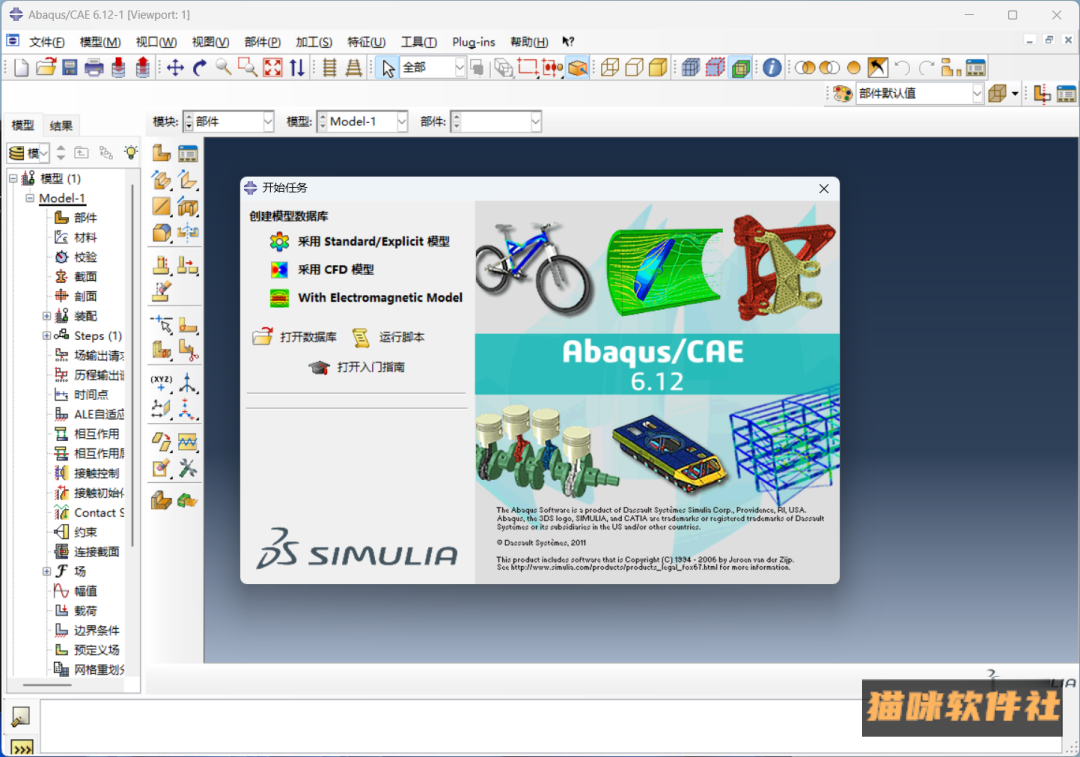This screenshot has width=1080, height=757.
Task: Open the Part Manager in toolbox
Action: tap(187, 153)
